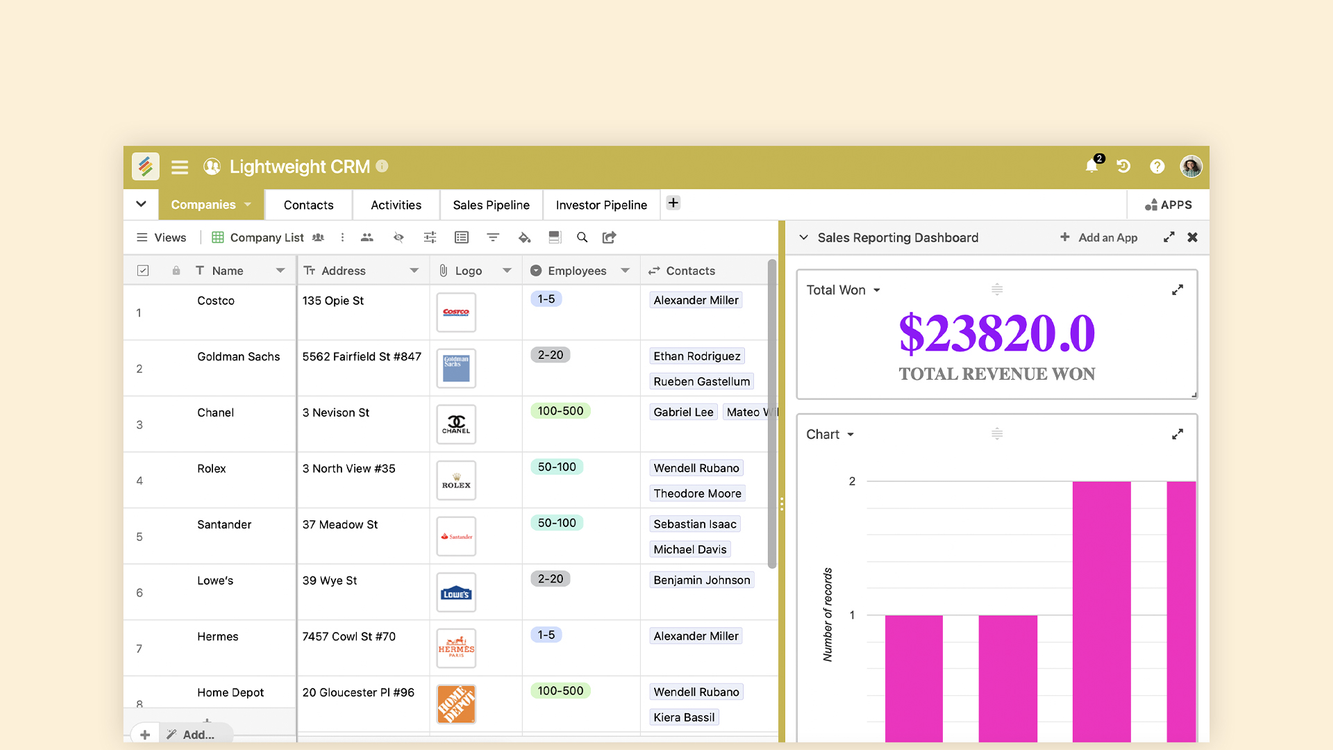Screen dimensions: 1333x750
Task: Open the Chart block dropdown
Action: [x=851, y=435]
